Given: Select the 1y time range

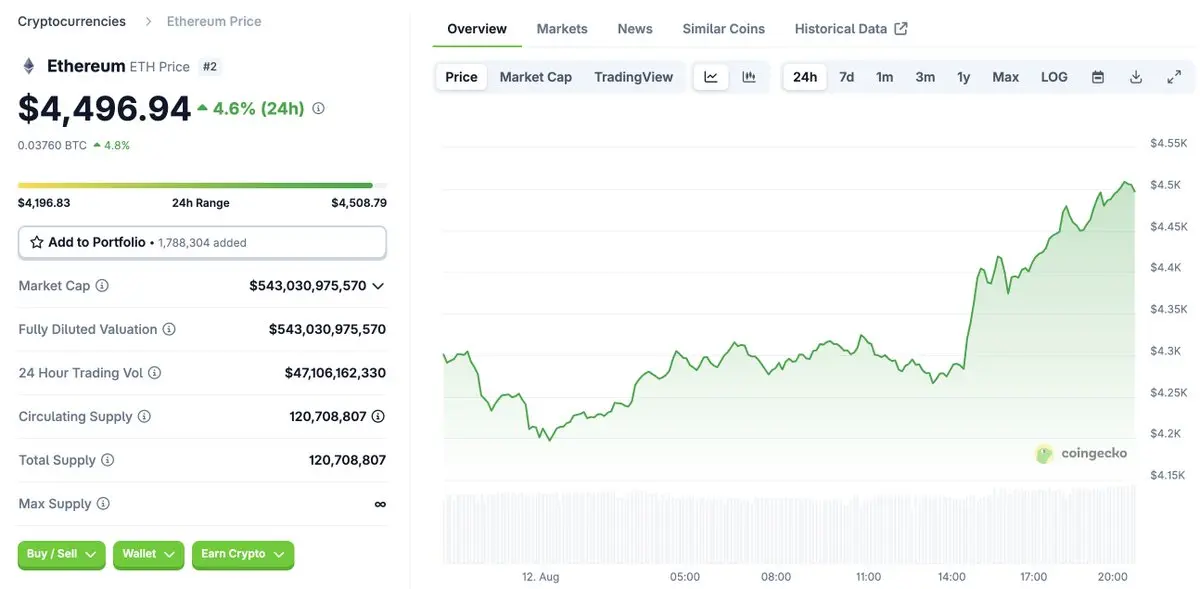Looking at the screenshot, I should (x=964, y=77).
